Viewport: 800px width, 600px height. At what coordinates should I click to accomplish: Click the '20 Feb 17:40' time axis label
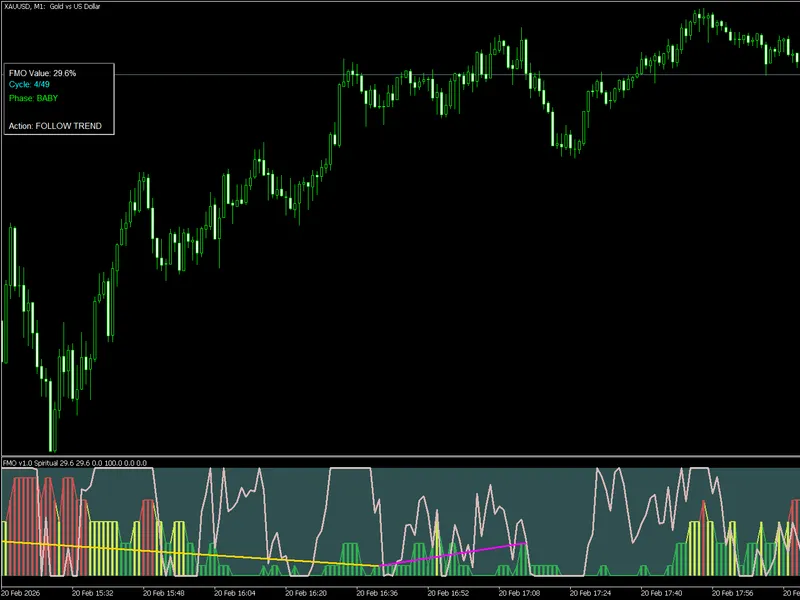[x=662, y=593]
